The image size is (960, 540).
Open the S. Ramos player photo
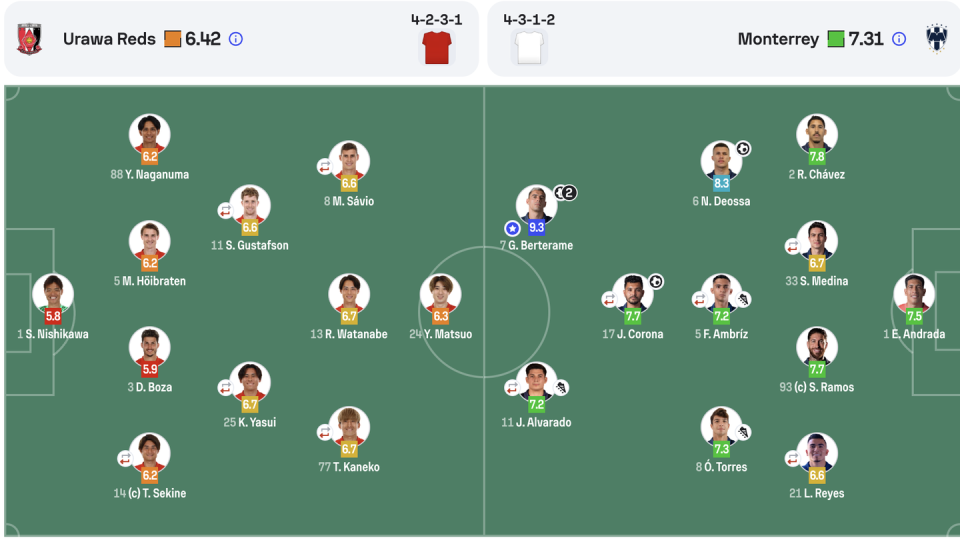tap(817, 347)
